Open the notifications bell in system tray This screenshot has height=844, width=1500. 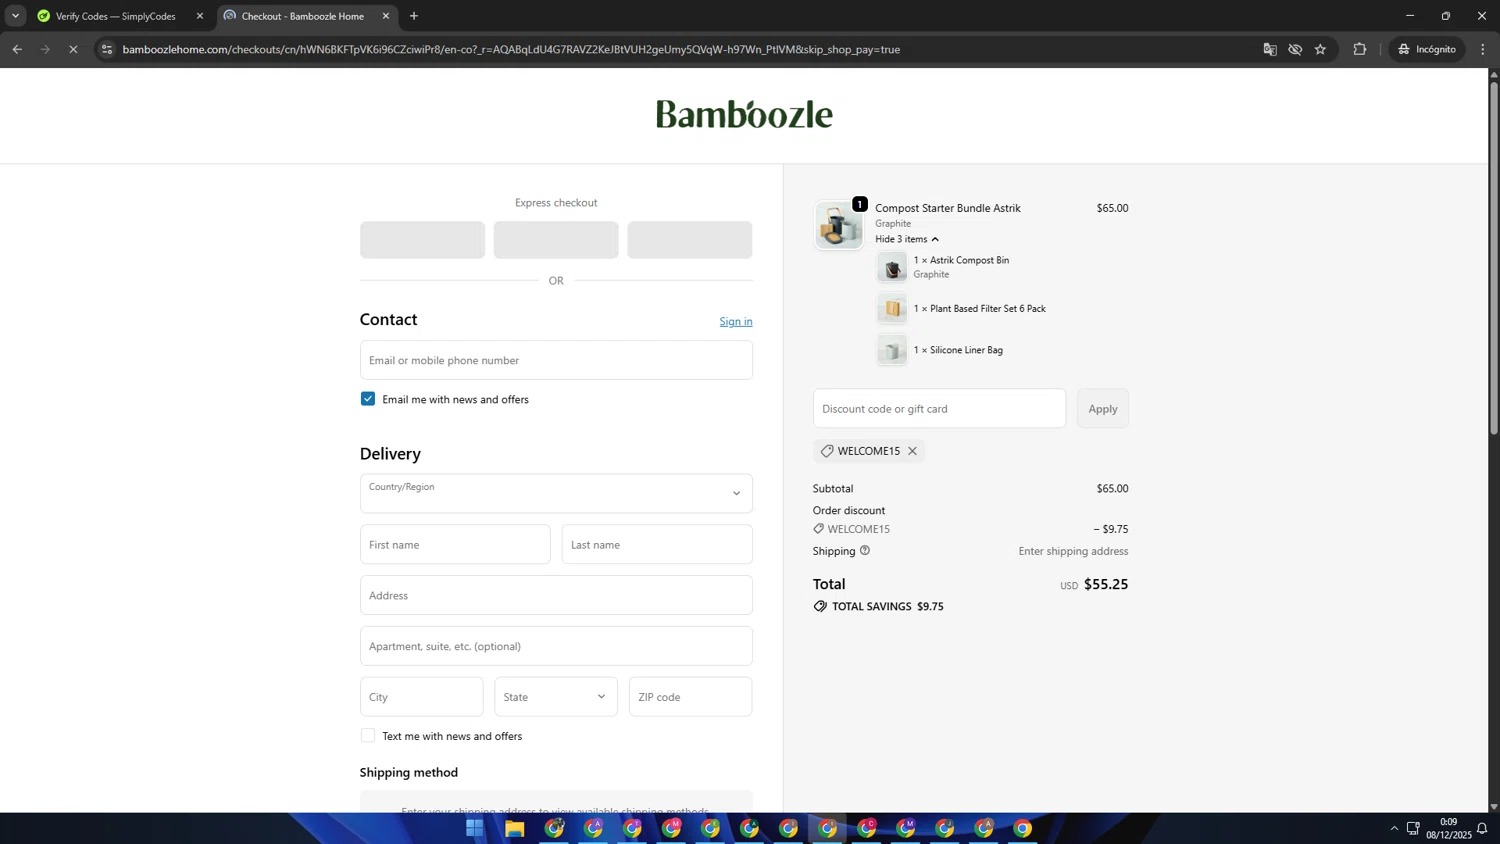pyautogui.click(x=1482, y=828)
